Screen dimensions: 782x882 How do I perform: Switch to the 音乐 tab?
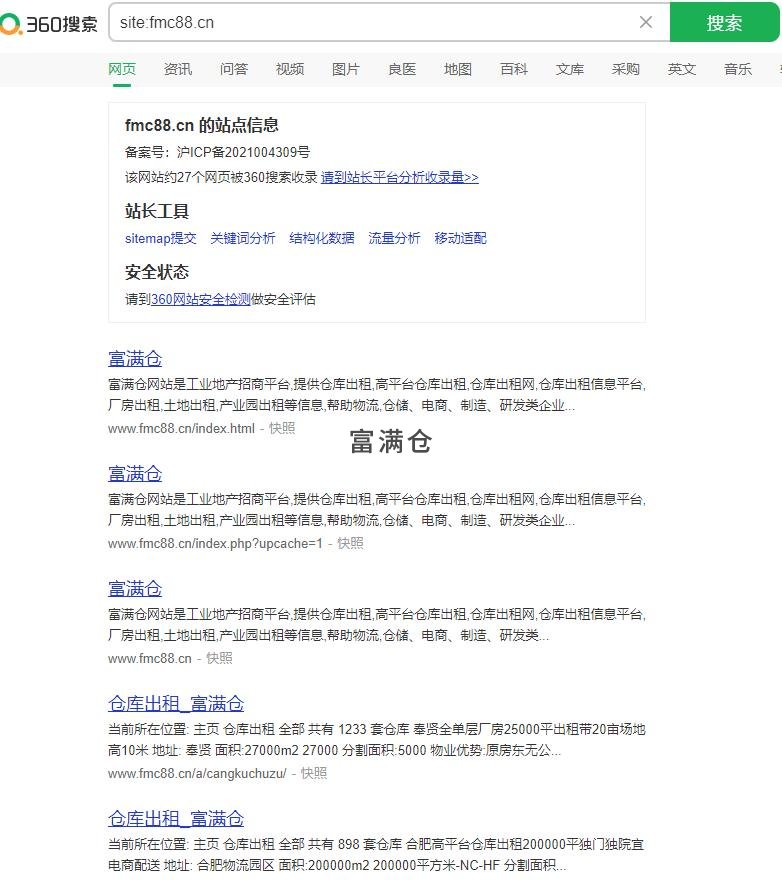click(738, 69)
